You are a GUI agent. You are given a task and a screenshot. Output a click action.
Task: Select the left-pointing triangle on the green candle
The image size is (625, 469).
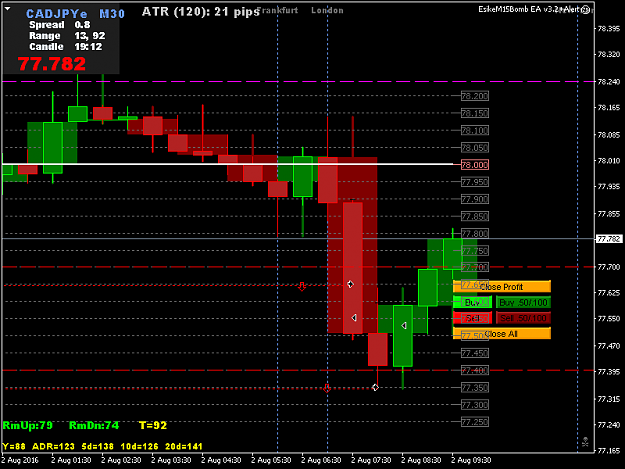click(403, 326)
